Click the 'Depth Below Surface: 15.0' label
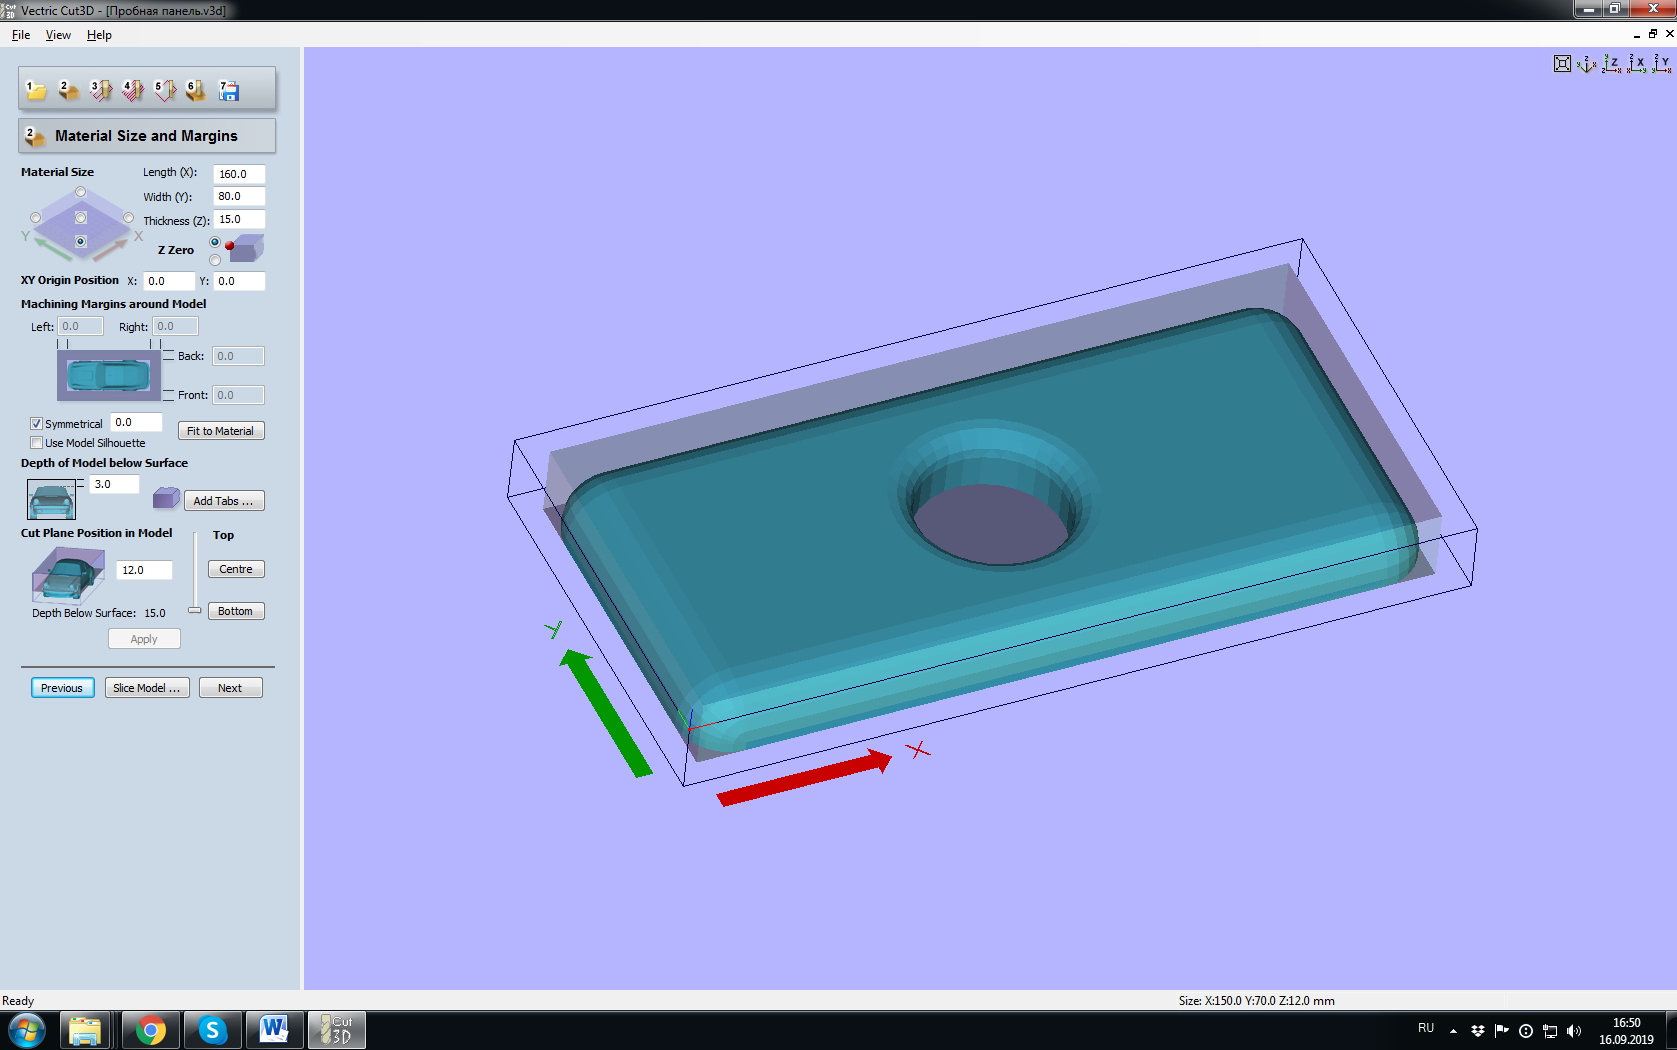 tap(99, 613)
